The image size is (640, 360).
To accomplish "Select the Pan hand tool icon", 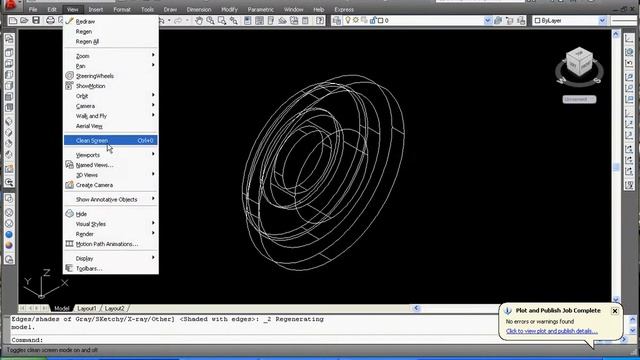I will click(x=199, y=20).
